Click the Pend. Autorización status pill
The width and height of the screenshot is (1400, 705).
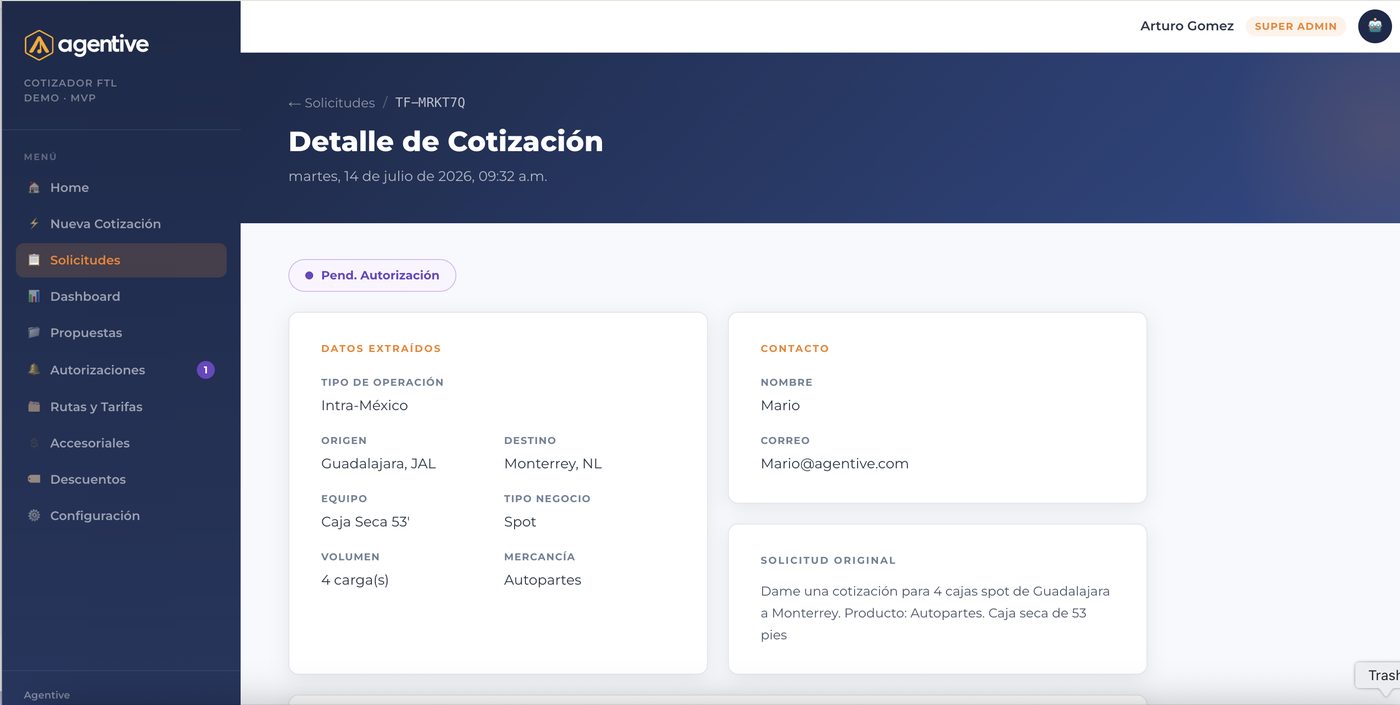(x=372, y=275)
